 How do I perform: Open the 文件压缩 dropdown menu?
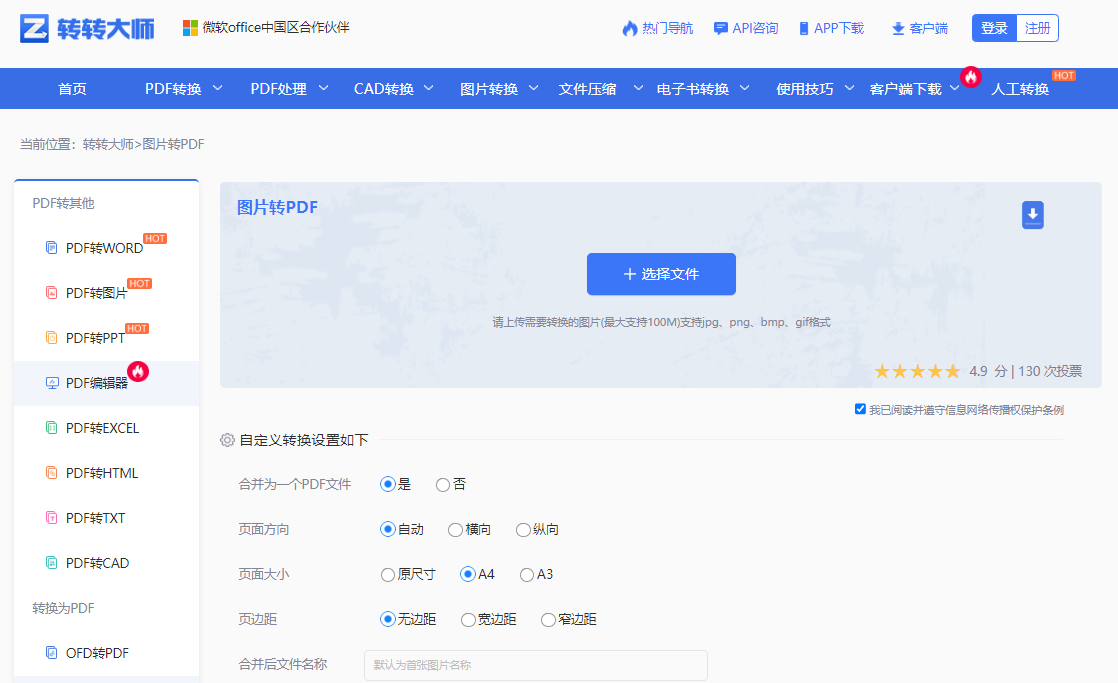[589, 88]
